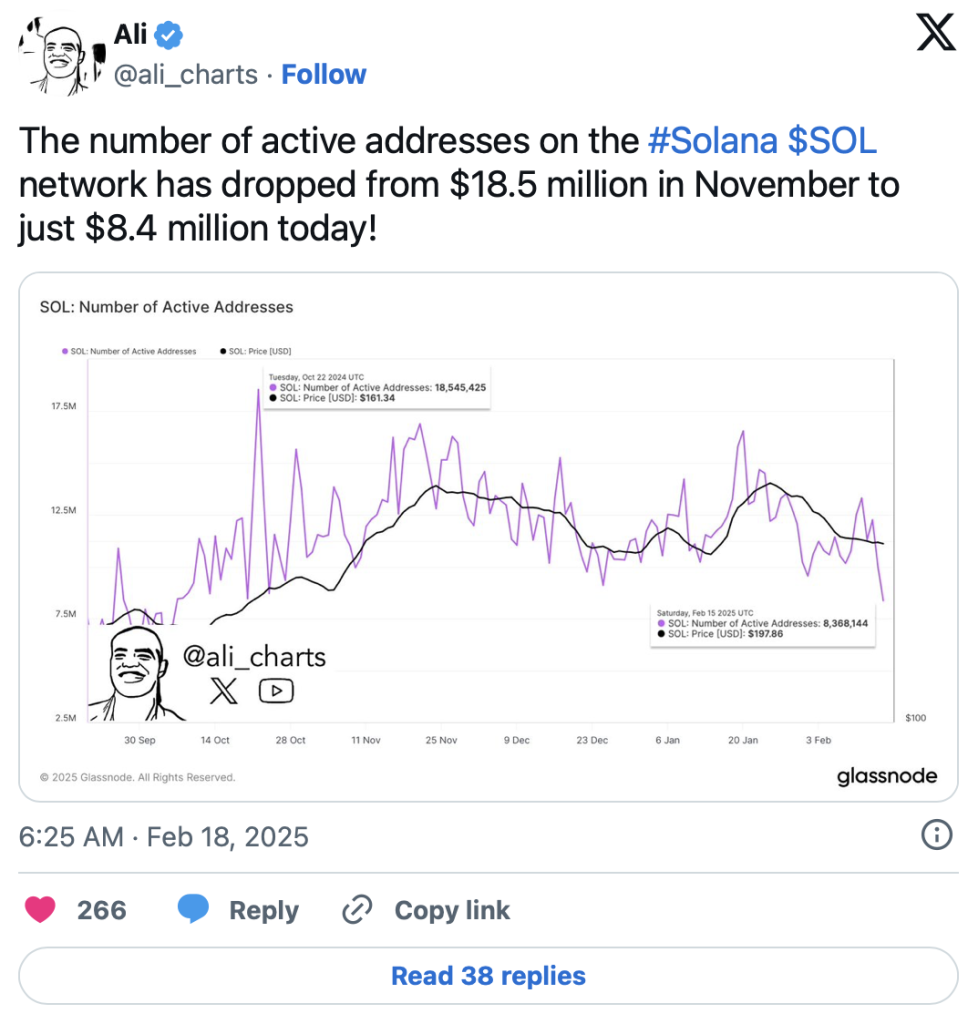Open the $SOL cashtag link
The image size is (968, 1024).
[x=832, y=142]
